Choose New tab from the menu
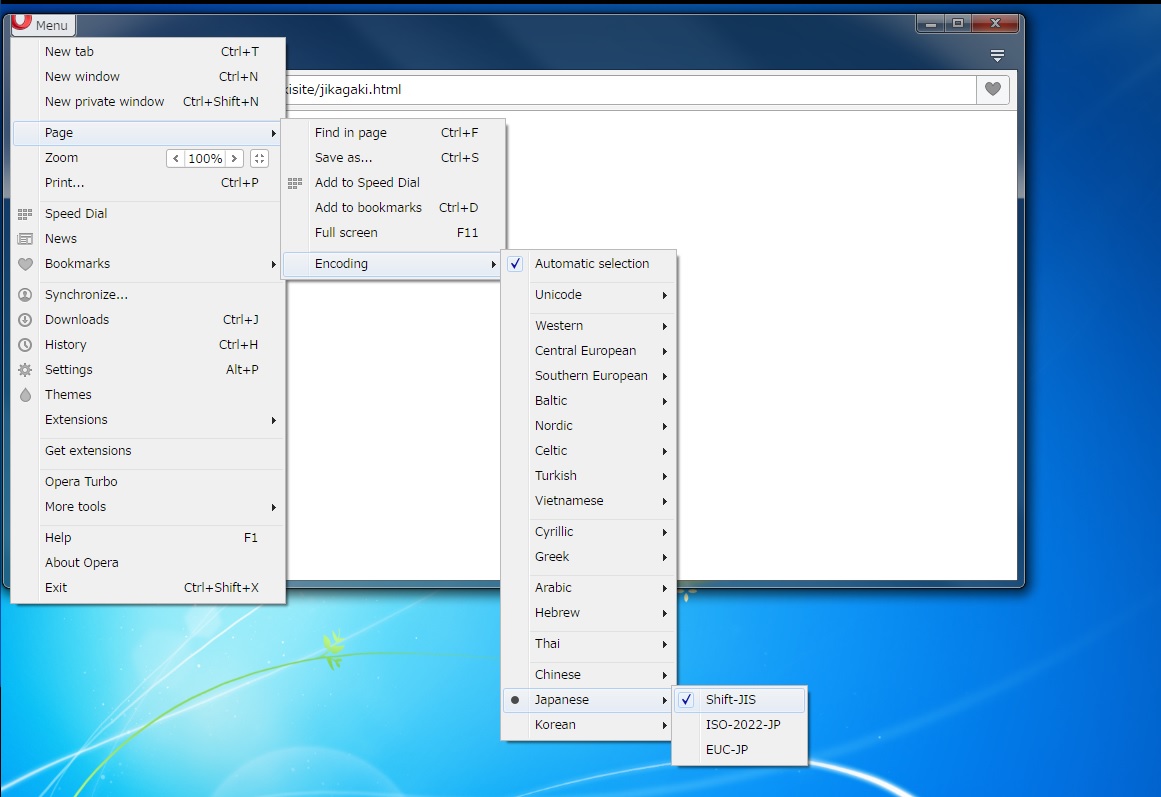 coord(148,52)
